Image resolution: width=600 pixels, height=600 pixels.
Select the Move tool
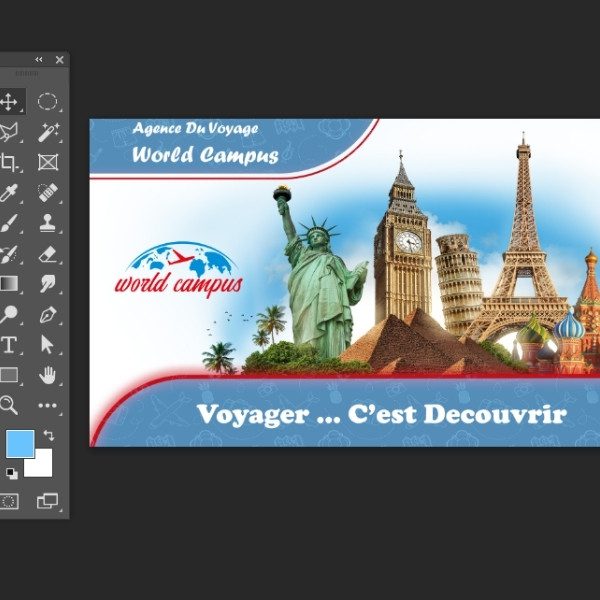(x=9, y=101)
